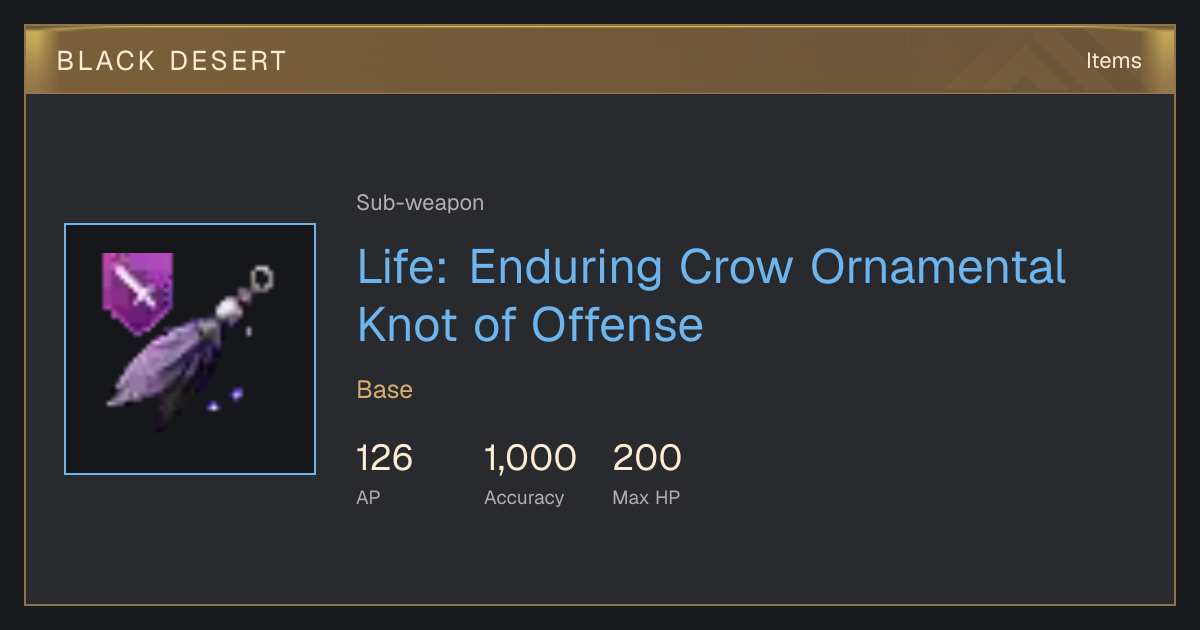Image resolution: width=1200 pixels, height=630 pixels.
Task: Select the Base enhancement level label
Action: [x=385, y=390]
